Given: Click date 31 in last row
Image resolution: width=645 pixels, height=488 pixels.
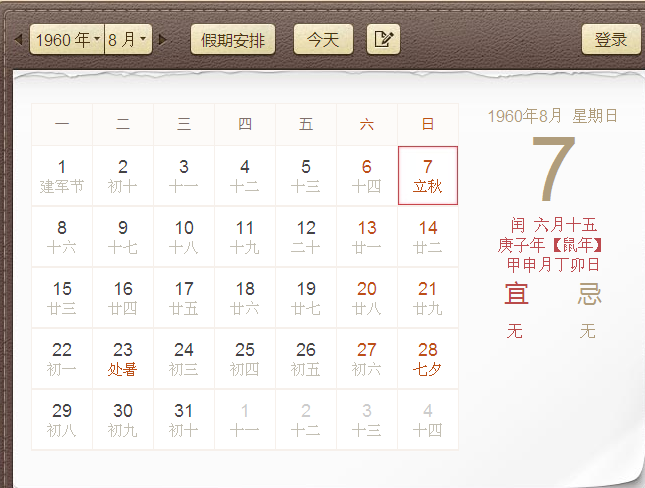Looking at the screenshot, I should point(184,420).
